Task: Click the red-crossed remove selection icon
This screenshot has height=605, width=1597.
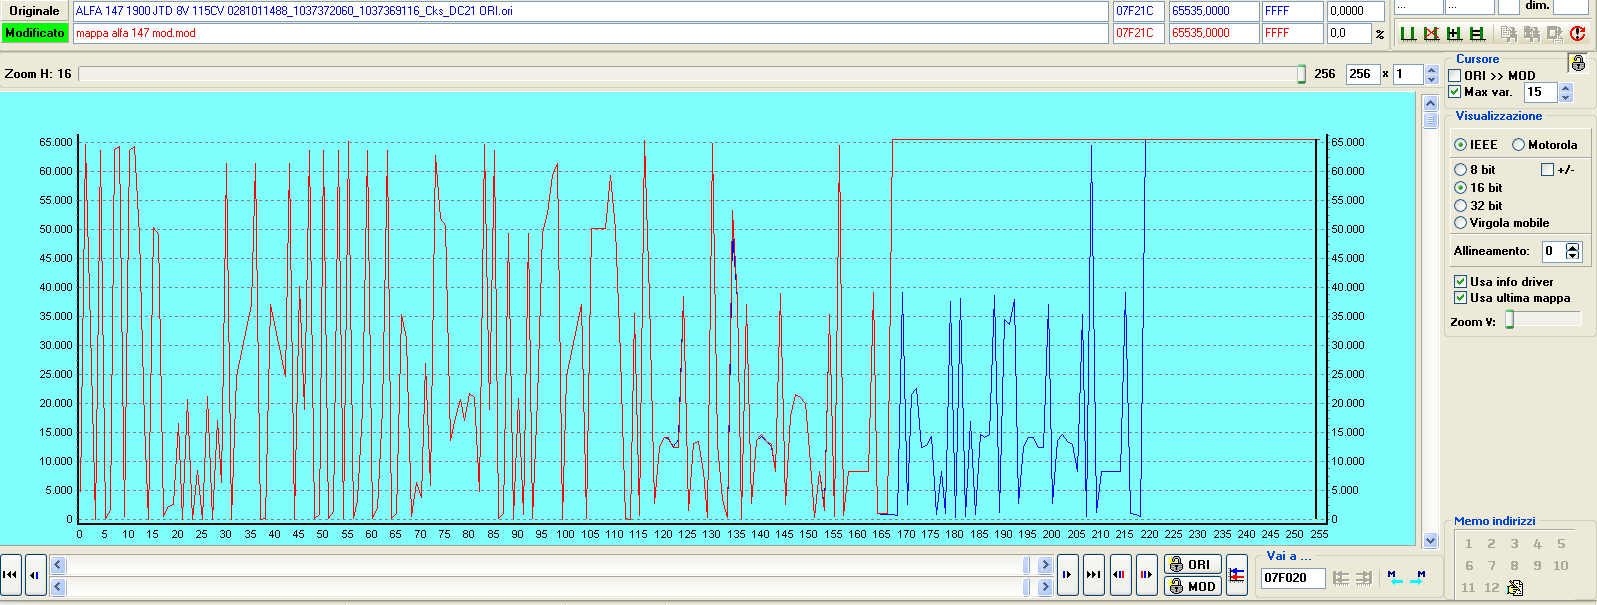Action: (x=1431, y=33)
